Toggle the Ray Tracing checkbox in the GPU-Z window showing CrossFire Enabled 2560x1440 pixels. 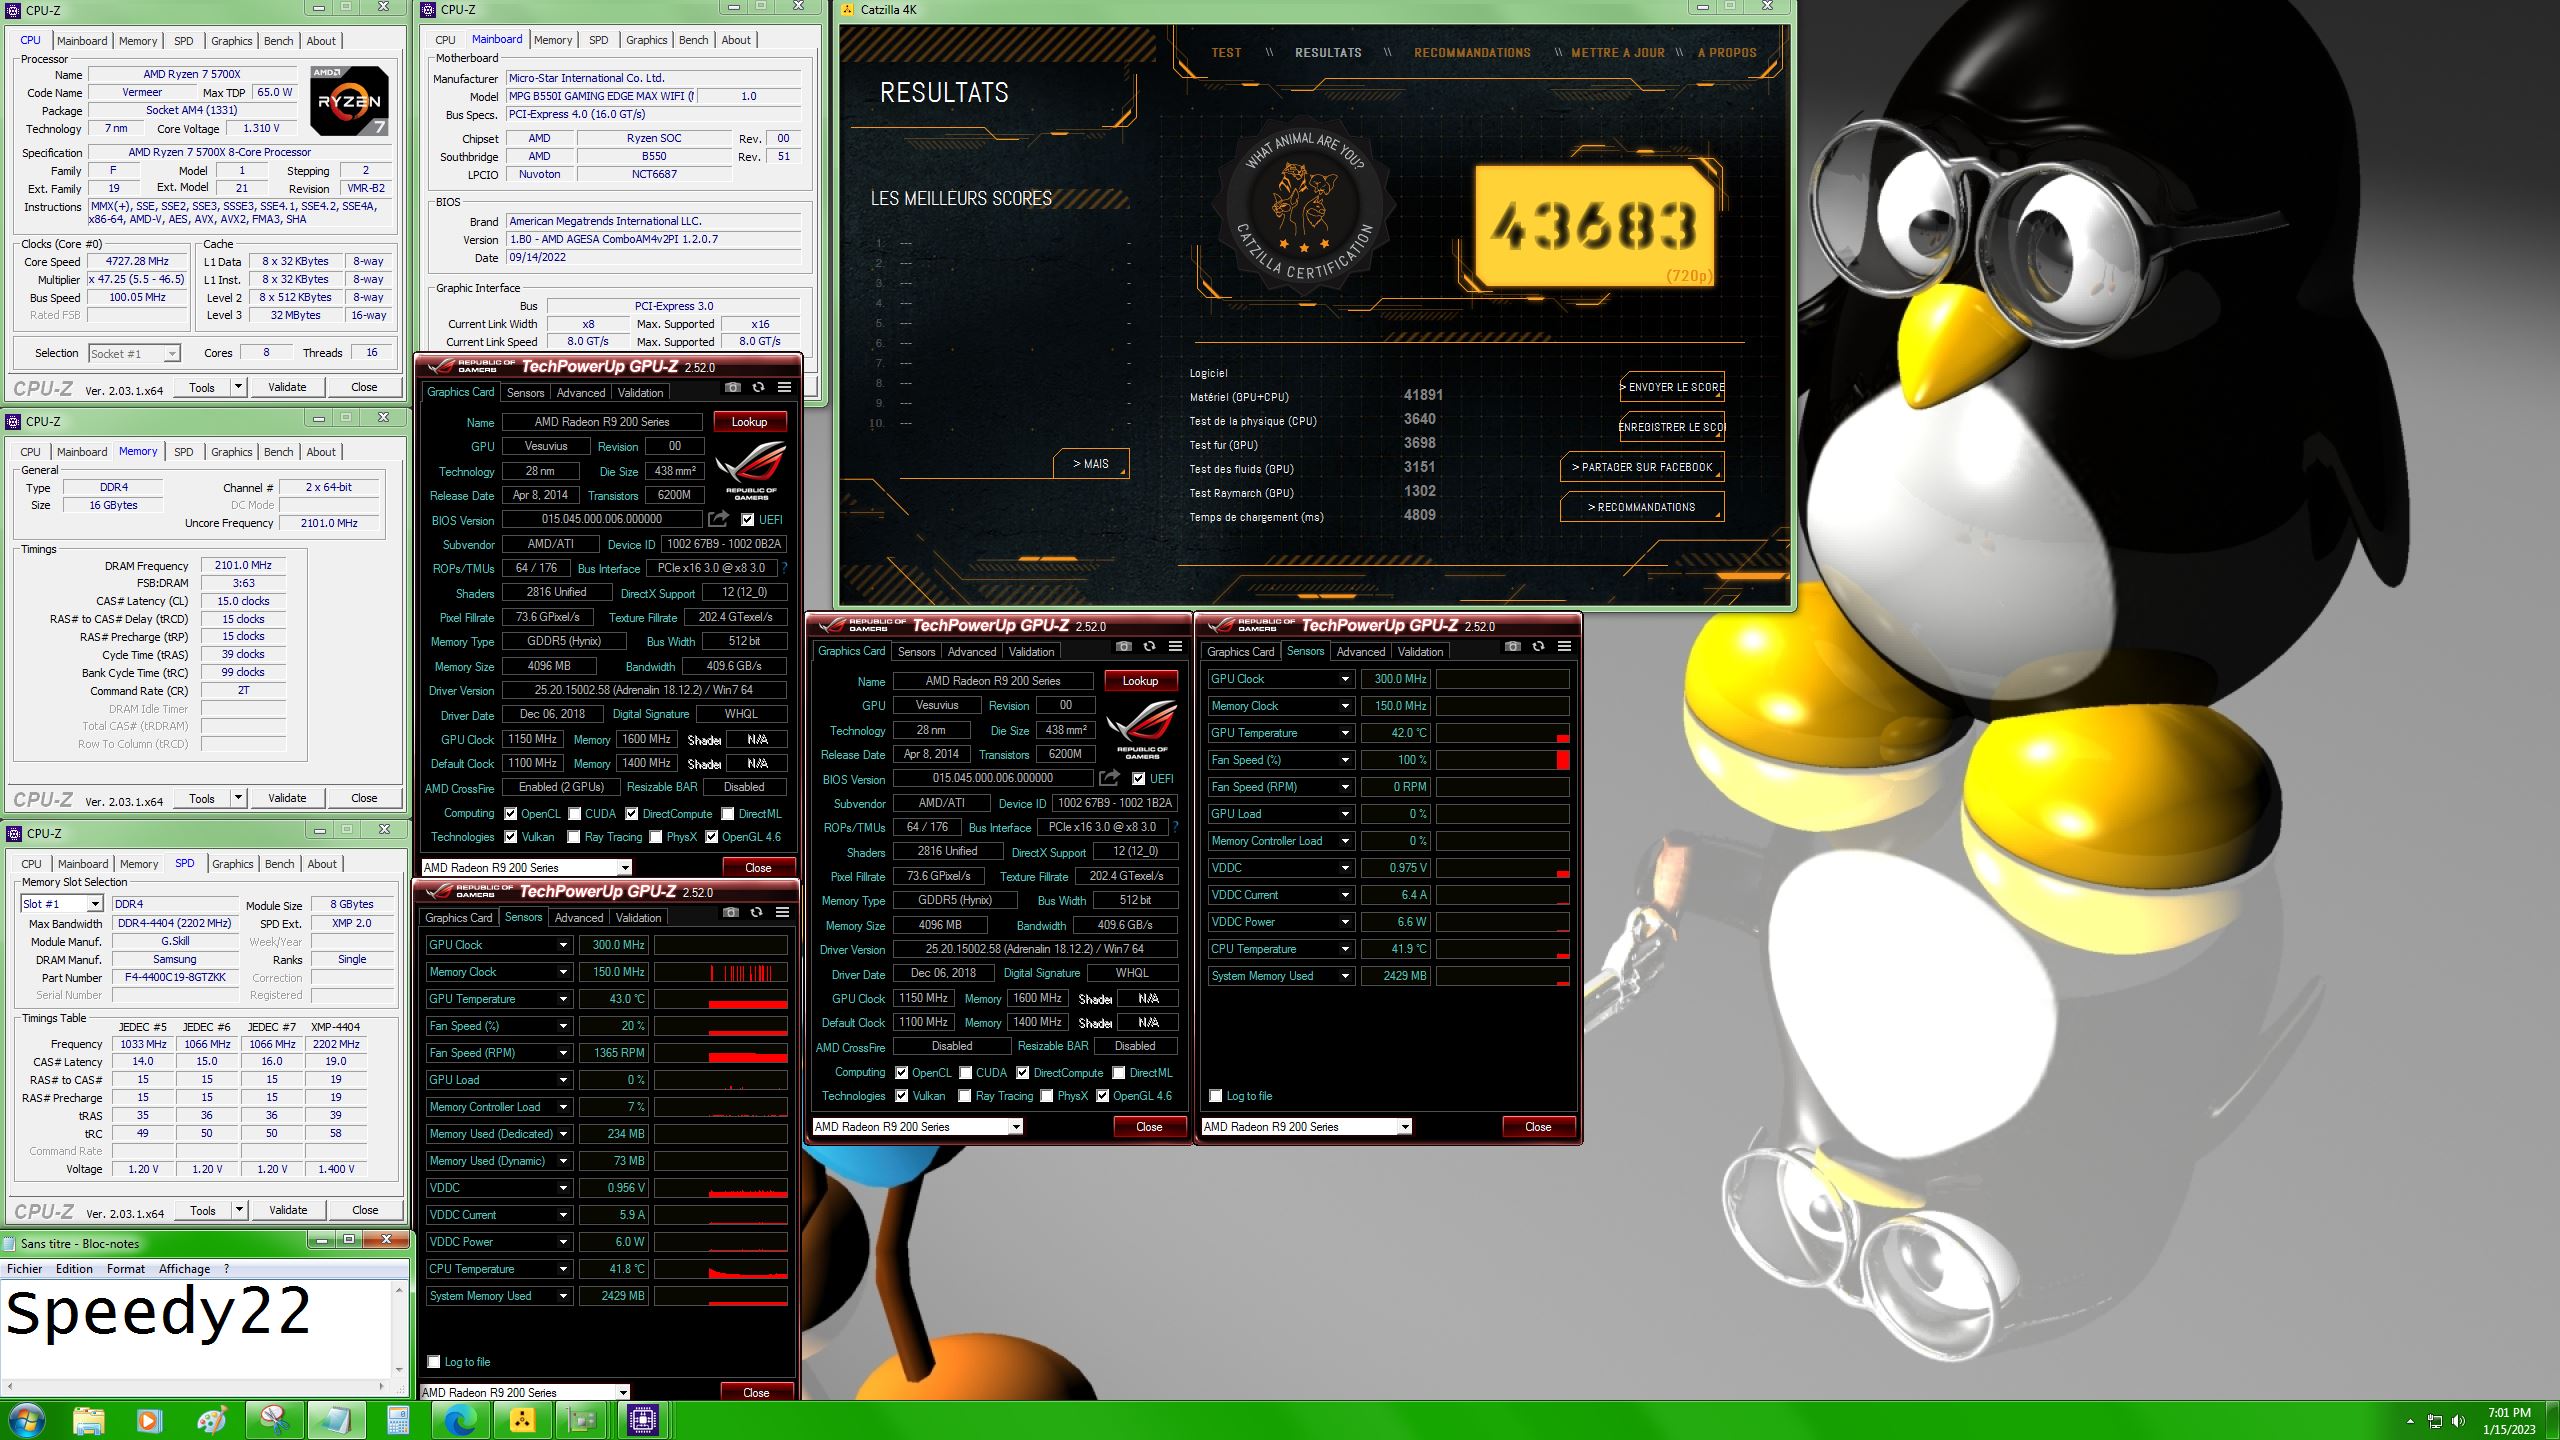[x=574, y=837]
